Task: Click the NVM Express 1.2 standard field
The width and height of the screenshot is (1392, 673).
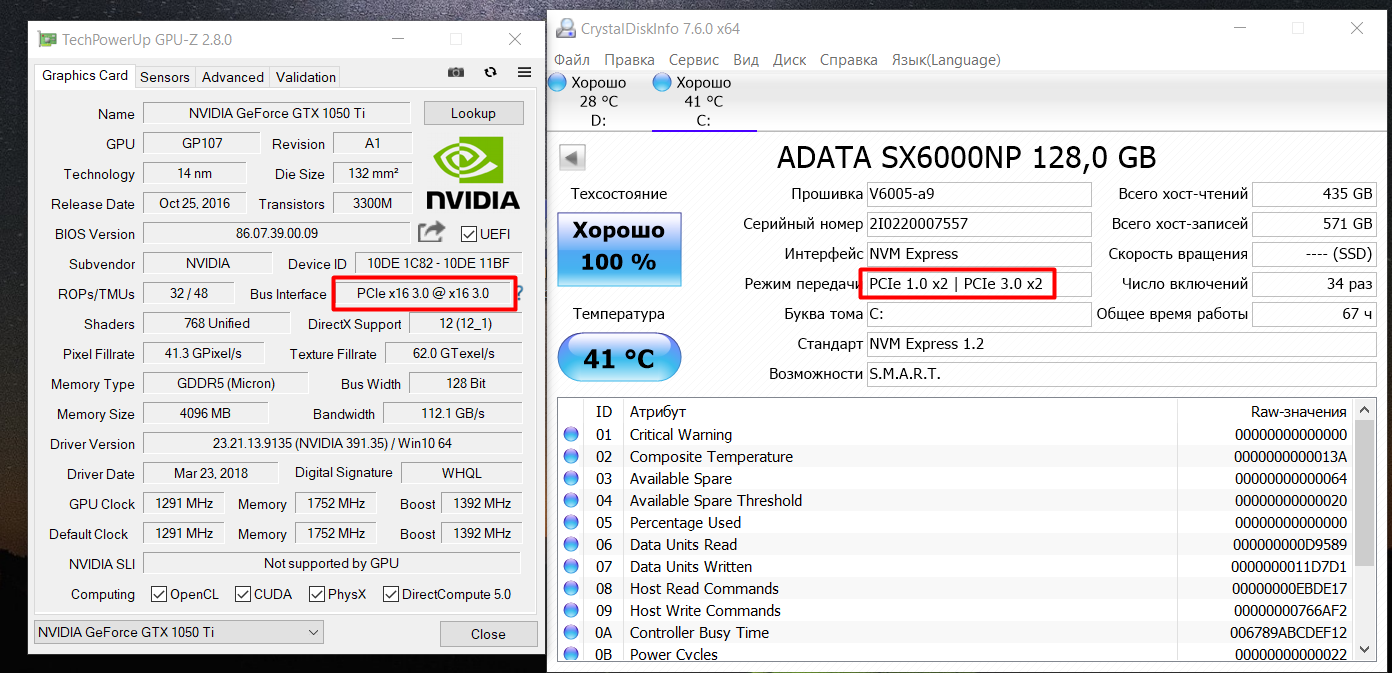Action: coord(1121,344)
